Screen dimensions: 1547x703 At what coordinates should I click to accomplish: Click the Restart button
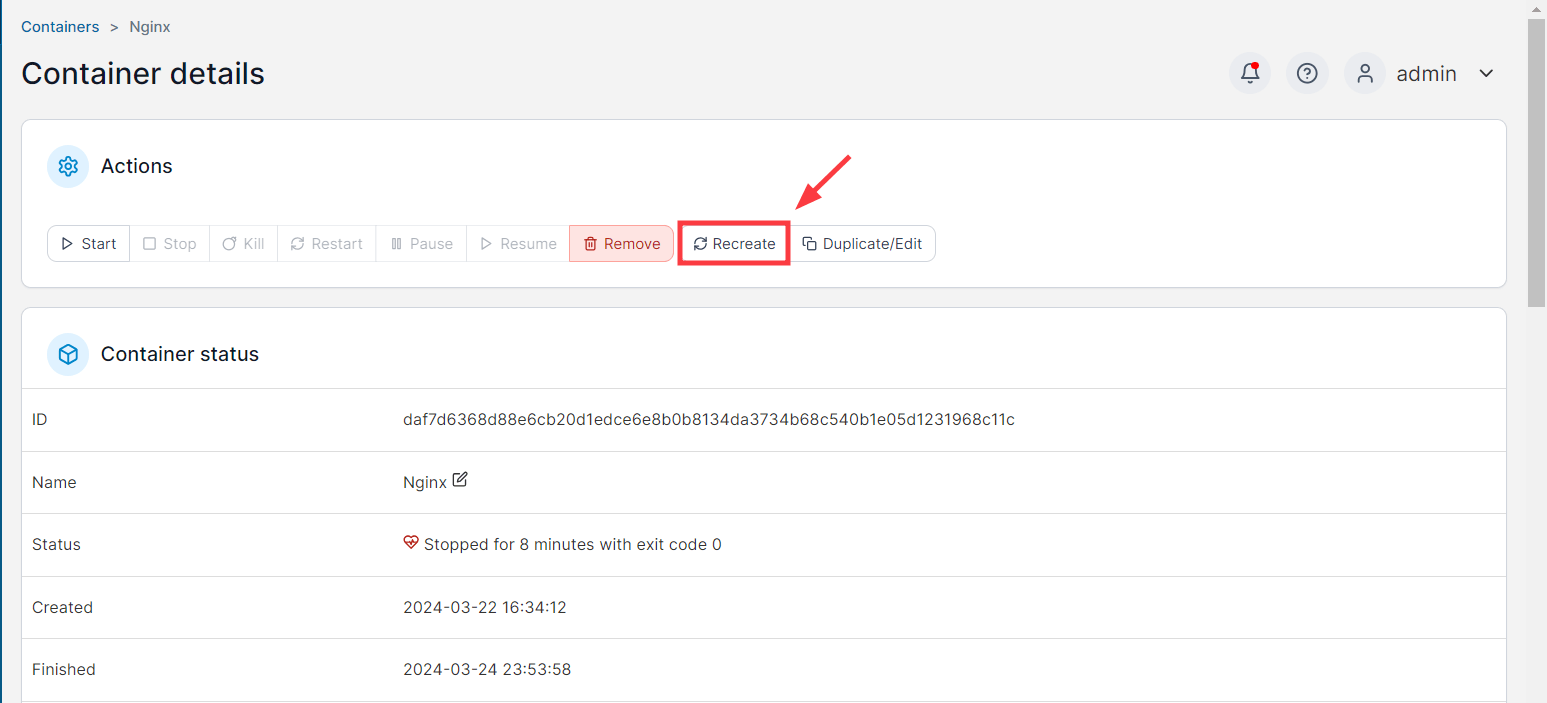coord(326,244)
